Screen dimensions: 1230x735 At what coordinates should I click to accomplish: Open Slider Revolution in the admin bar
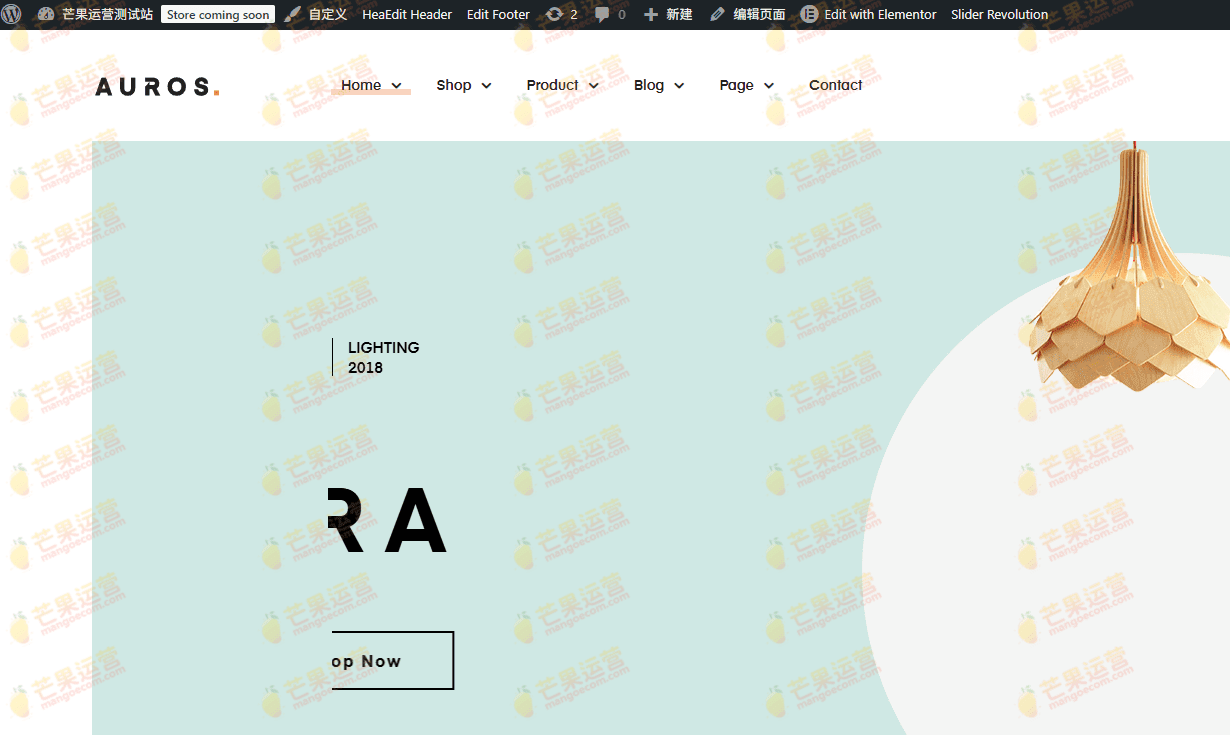1000,14
